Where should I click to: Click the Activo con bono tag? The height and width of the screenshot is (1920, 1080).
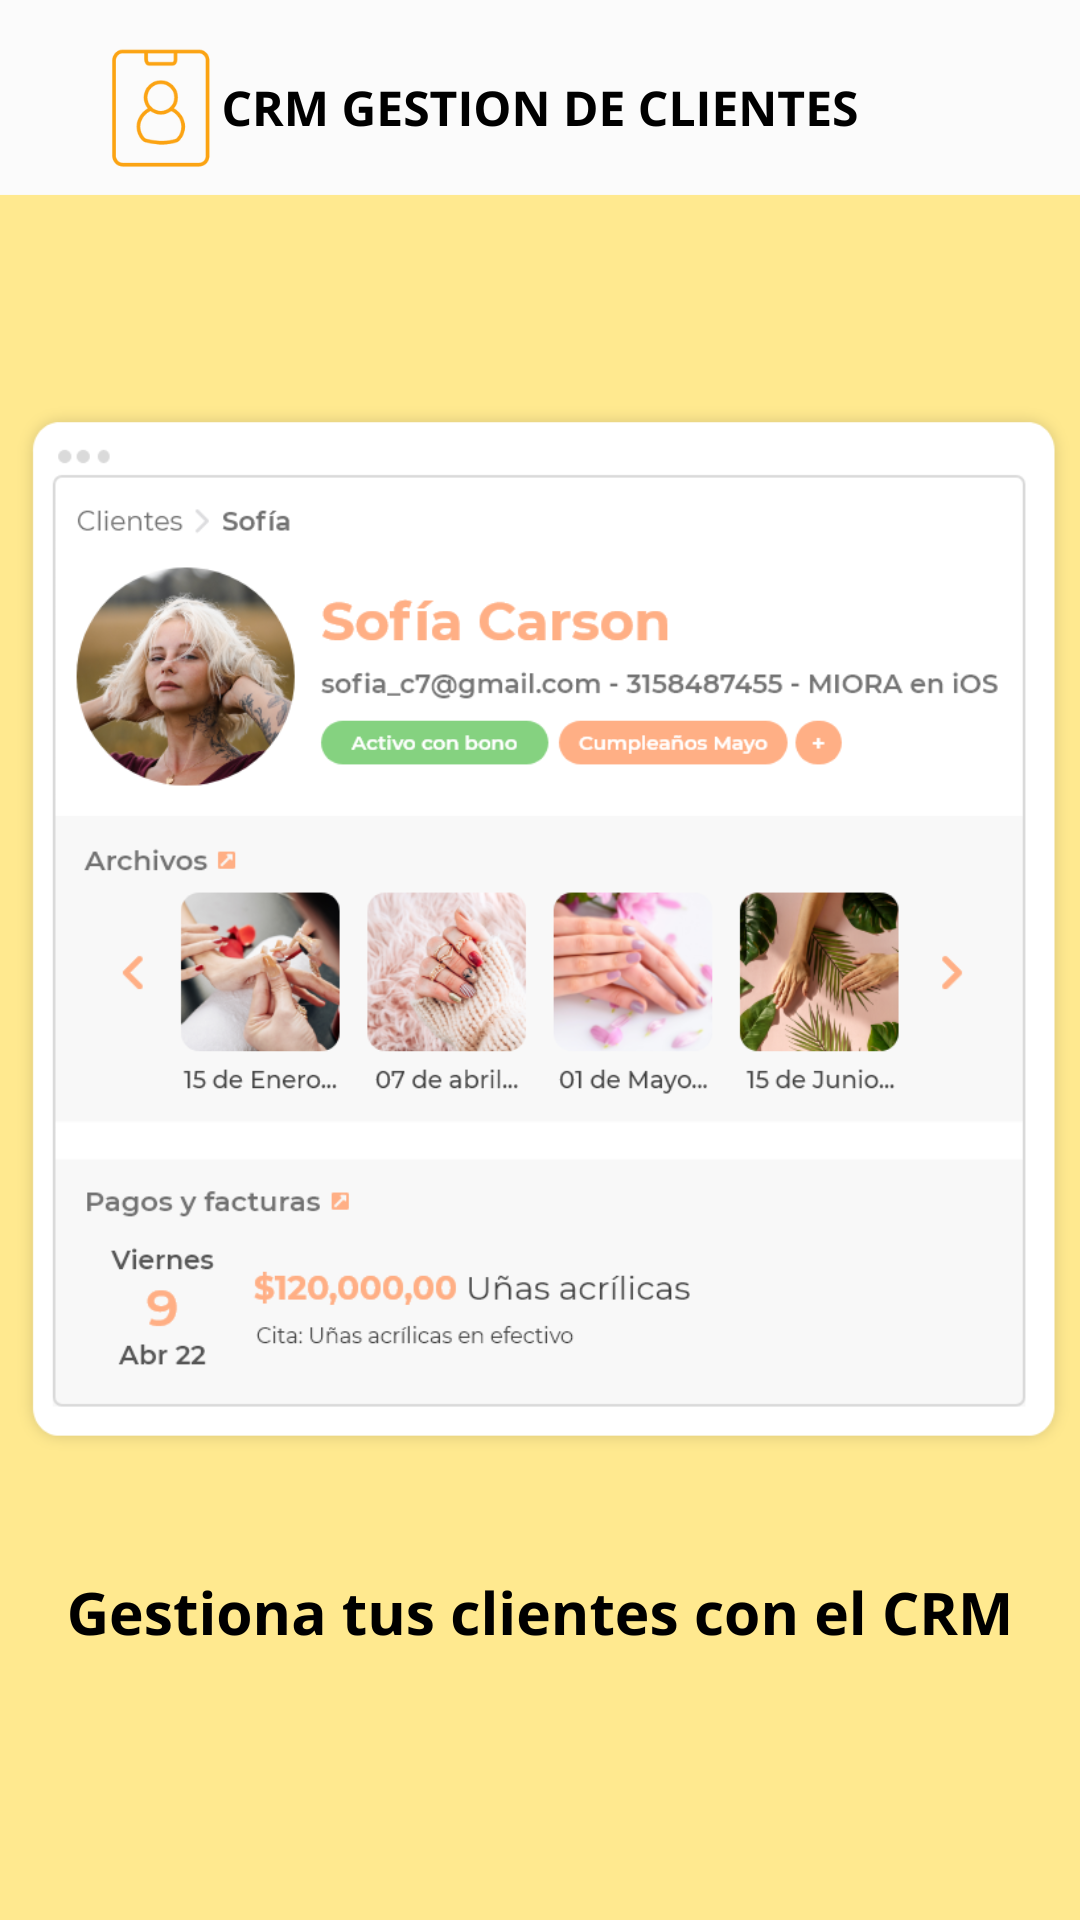point(434,743)
